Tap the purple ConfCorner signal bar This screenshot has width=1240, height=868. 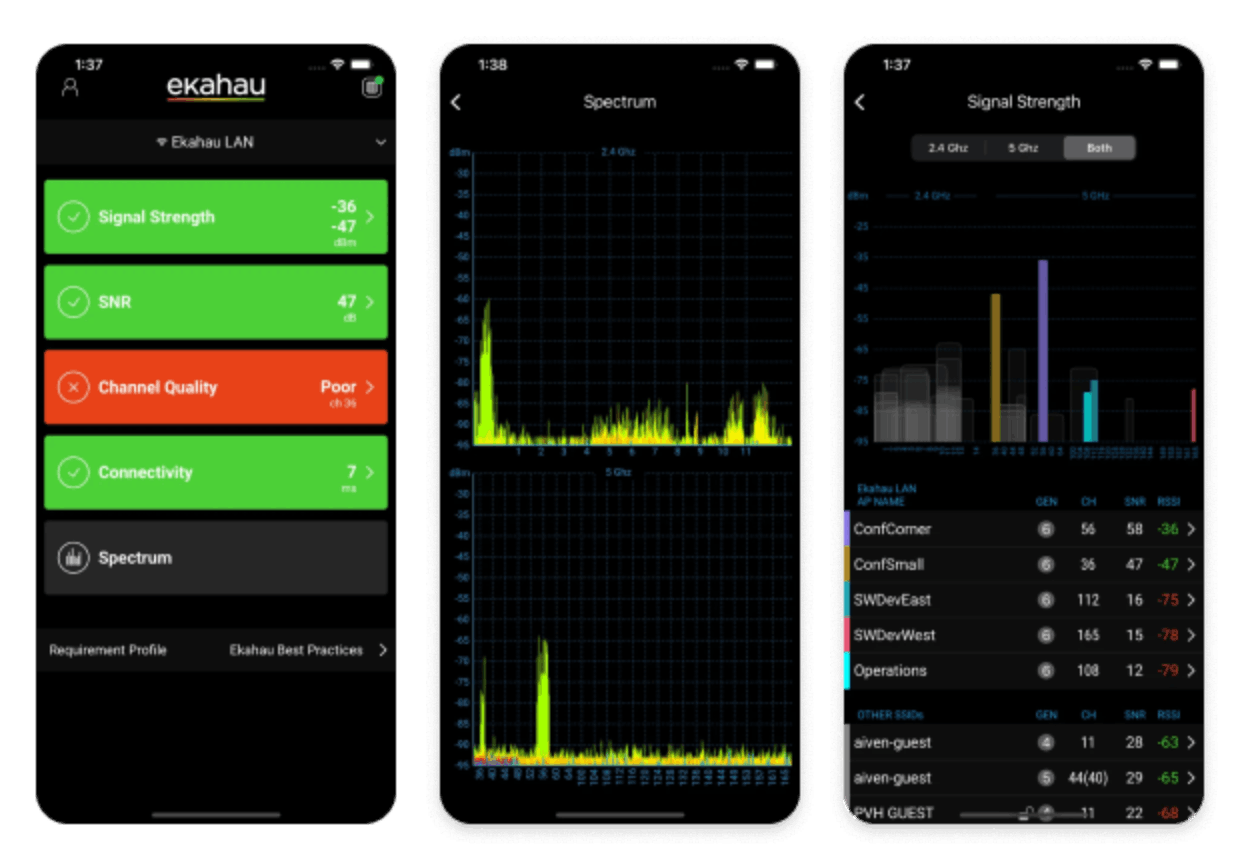(x=1043, y=351)
